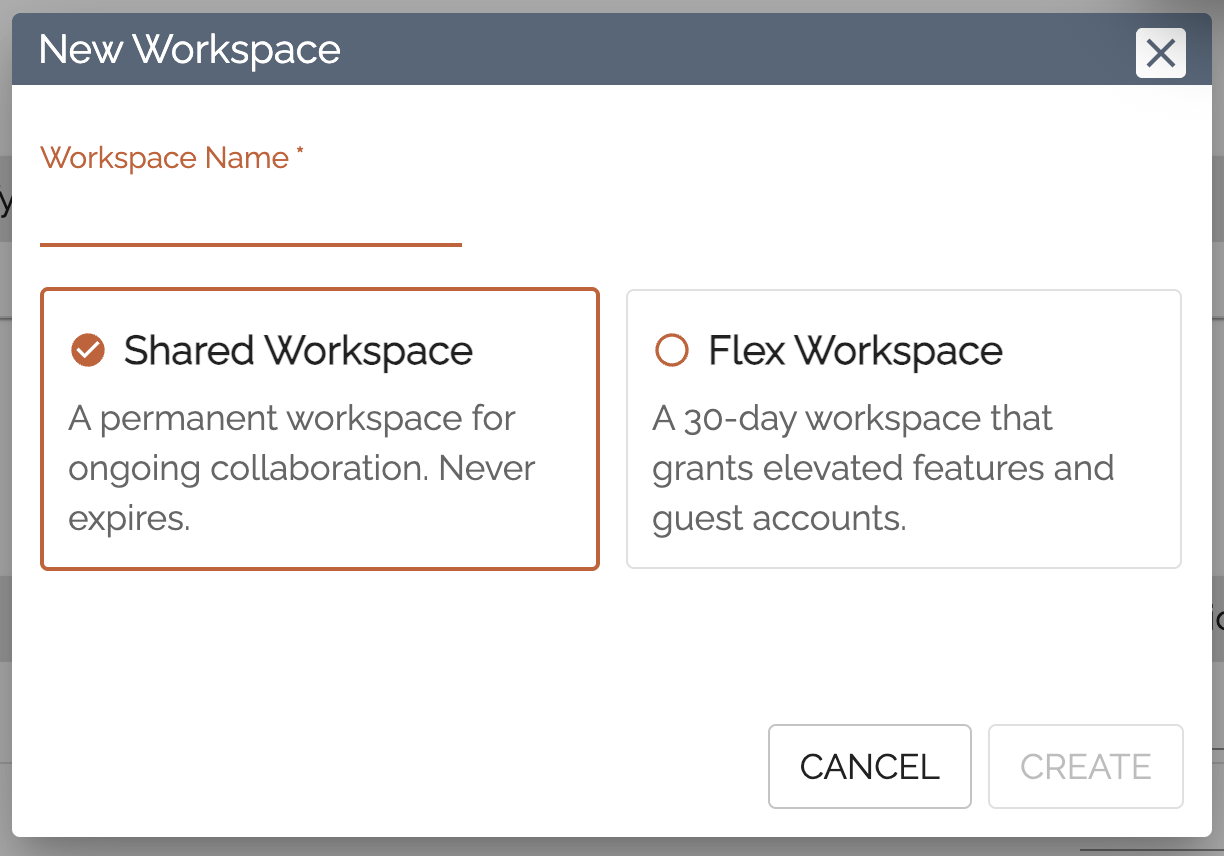Click the CANCEL button
This screenshot has width=1224, height=856.
point(870,766)
